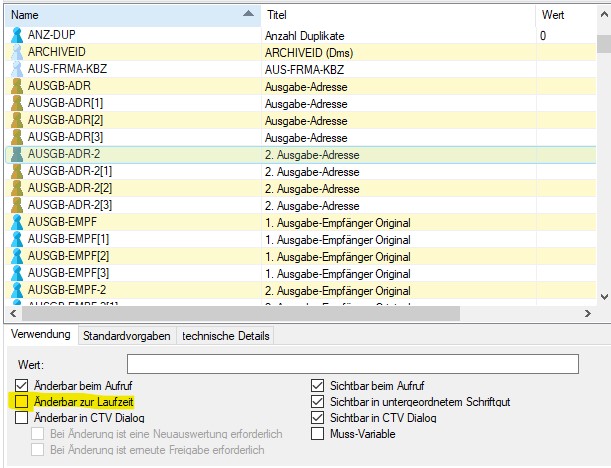Viewport: 611px width, 468px height.
Task: Uncheck Änderbar beim Aufruf
Action: click(x=22, y=385)
